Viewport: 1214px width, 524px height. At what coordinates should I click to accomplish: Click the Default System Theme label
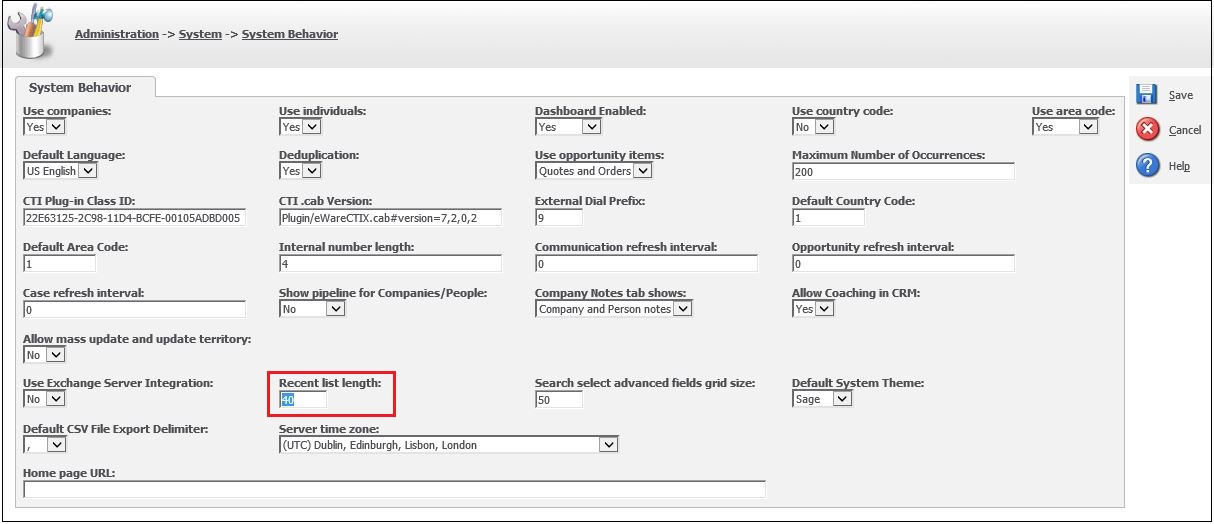(x=858, y=383)
